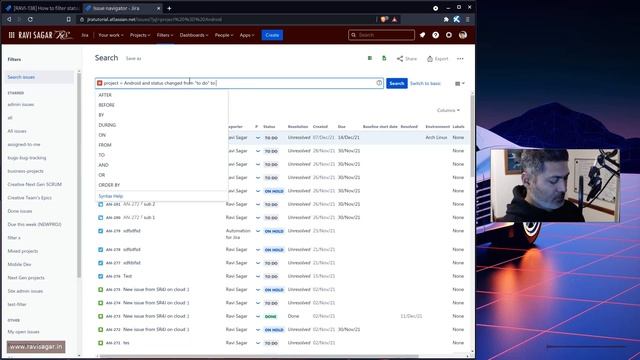This screenshot has width=640, height=360.
Task: Open My open issues filter
Action: [23, 332]
